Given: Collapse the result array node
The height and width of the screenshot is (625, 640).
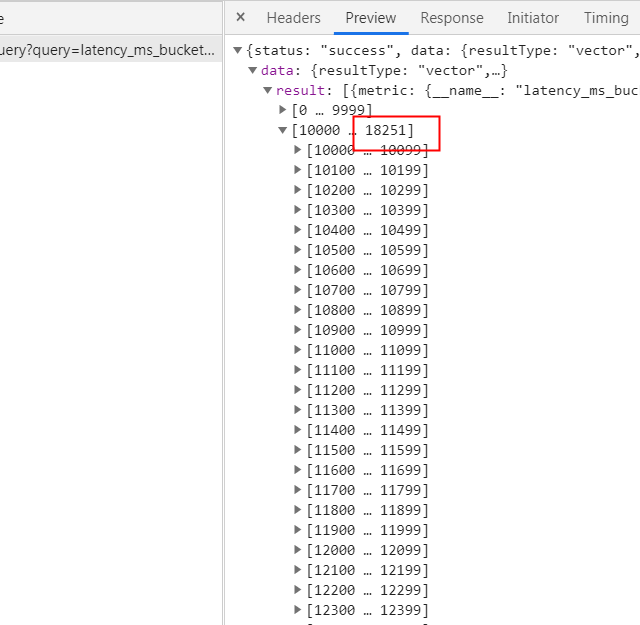Looking at the screenshot, I should tap(268, 90).
